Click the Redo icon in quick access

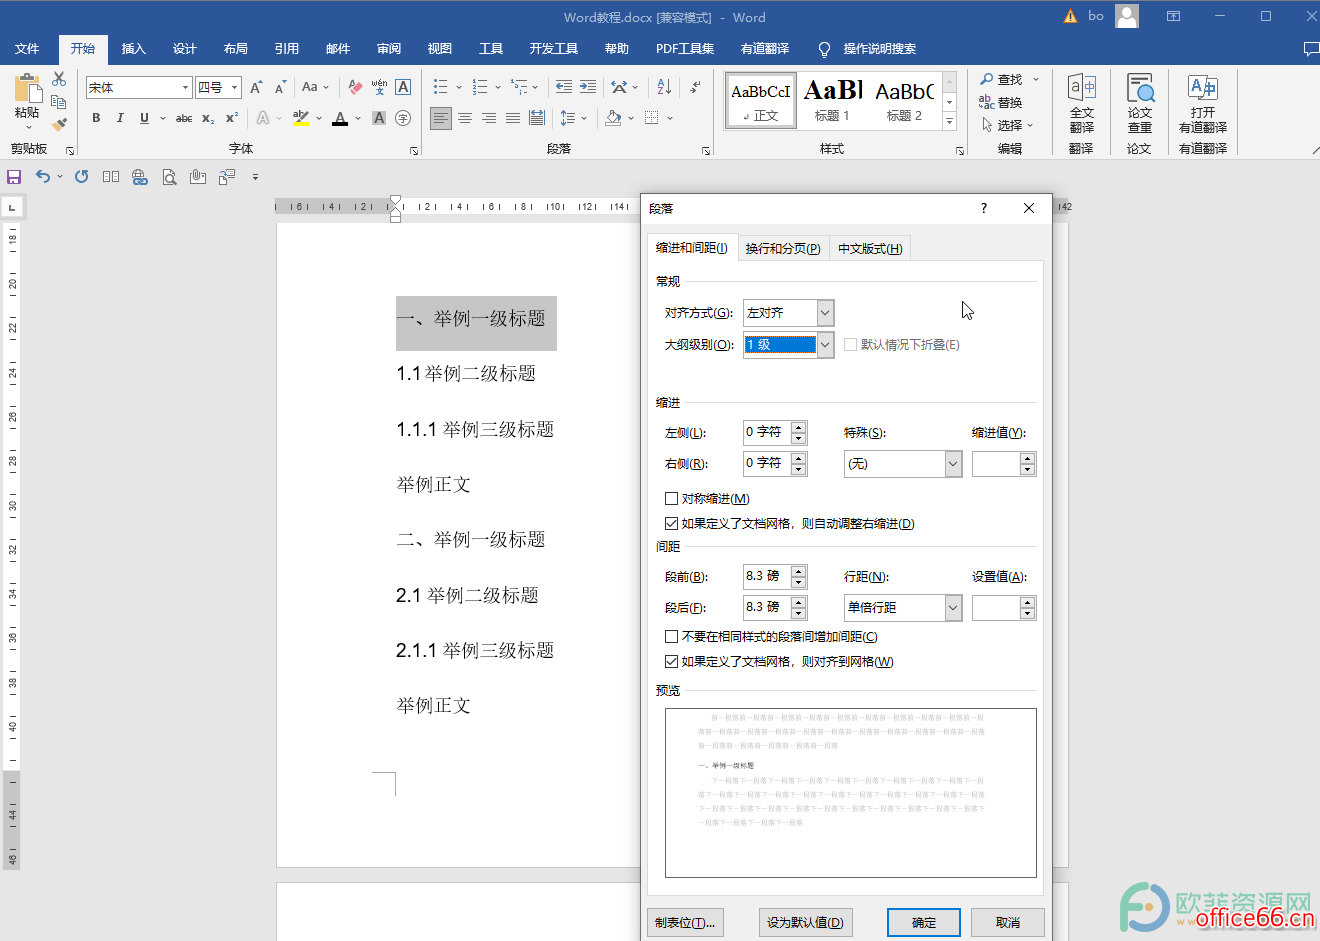point(82,177)
